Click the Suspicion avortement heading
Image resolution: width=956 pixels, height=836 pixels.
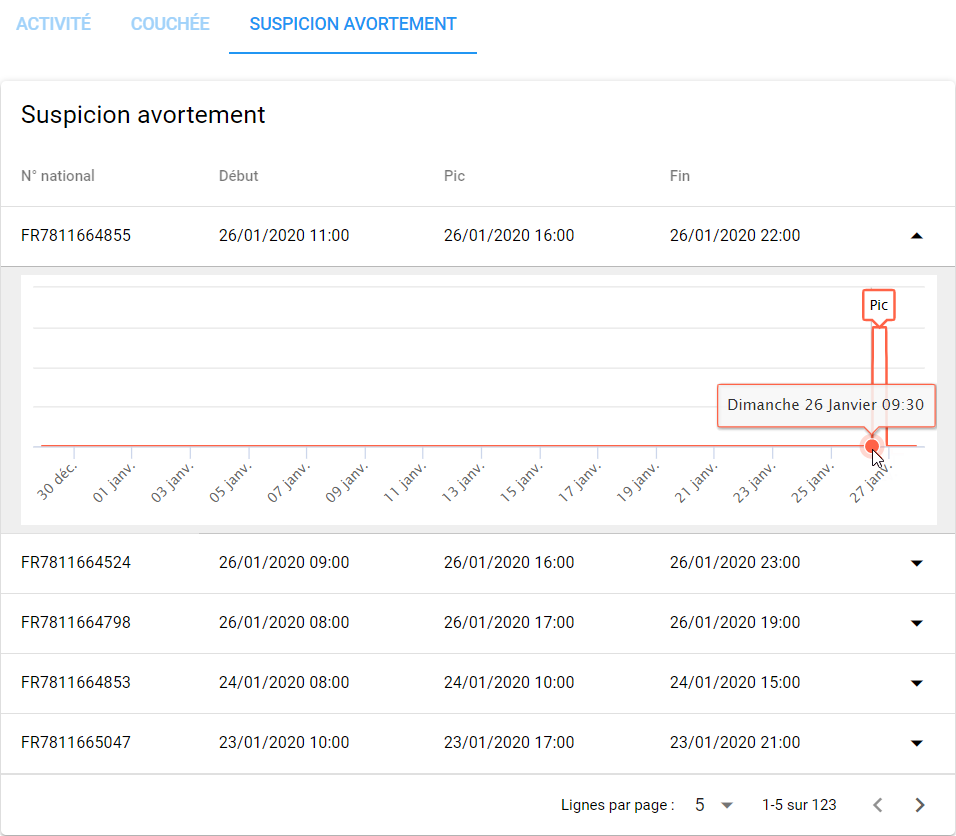click(143, 115)
